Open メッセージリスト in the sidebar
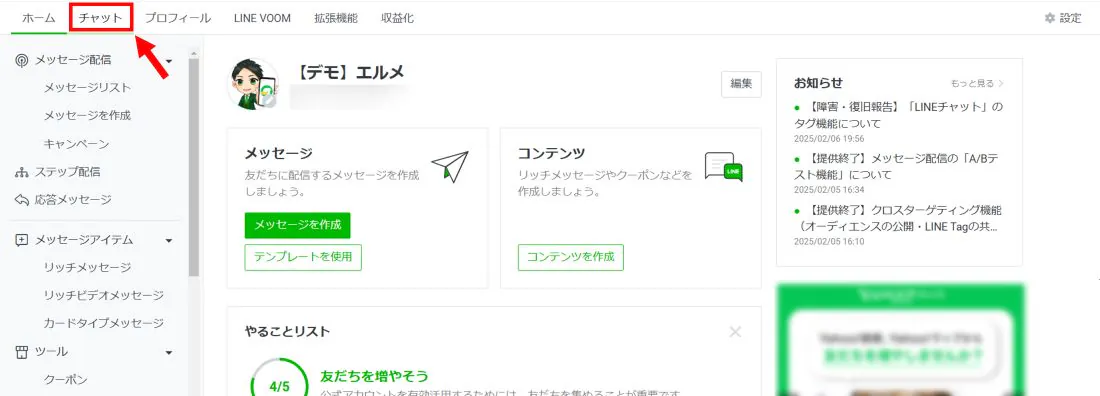This screenshot has height=396, width=1100. click(87, 88)
